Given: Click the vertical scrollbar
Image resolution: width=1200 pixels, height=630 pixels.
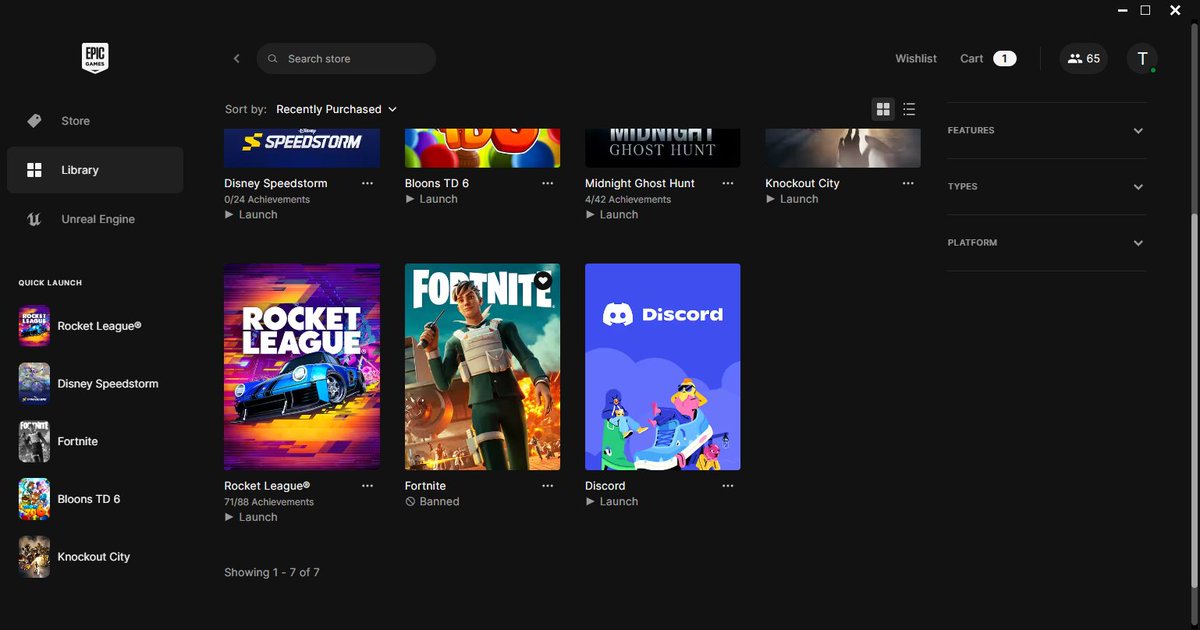Looking at the screenshot, I should coord(1194,400).
